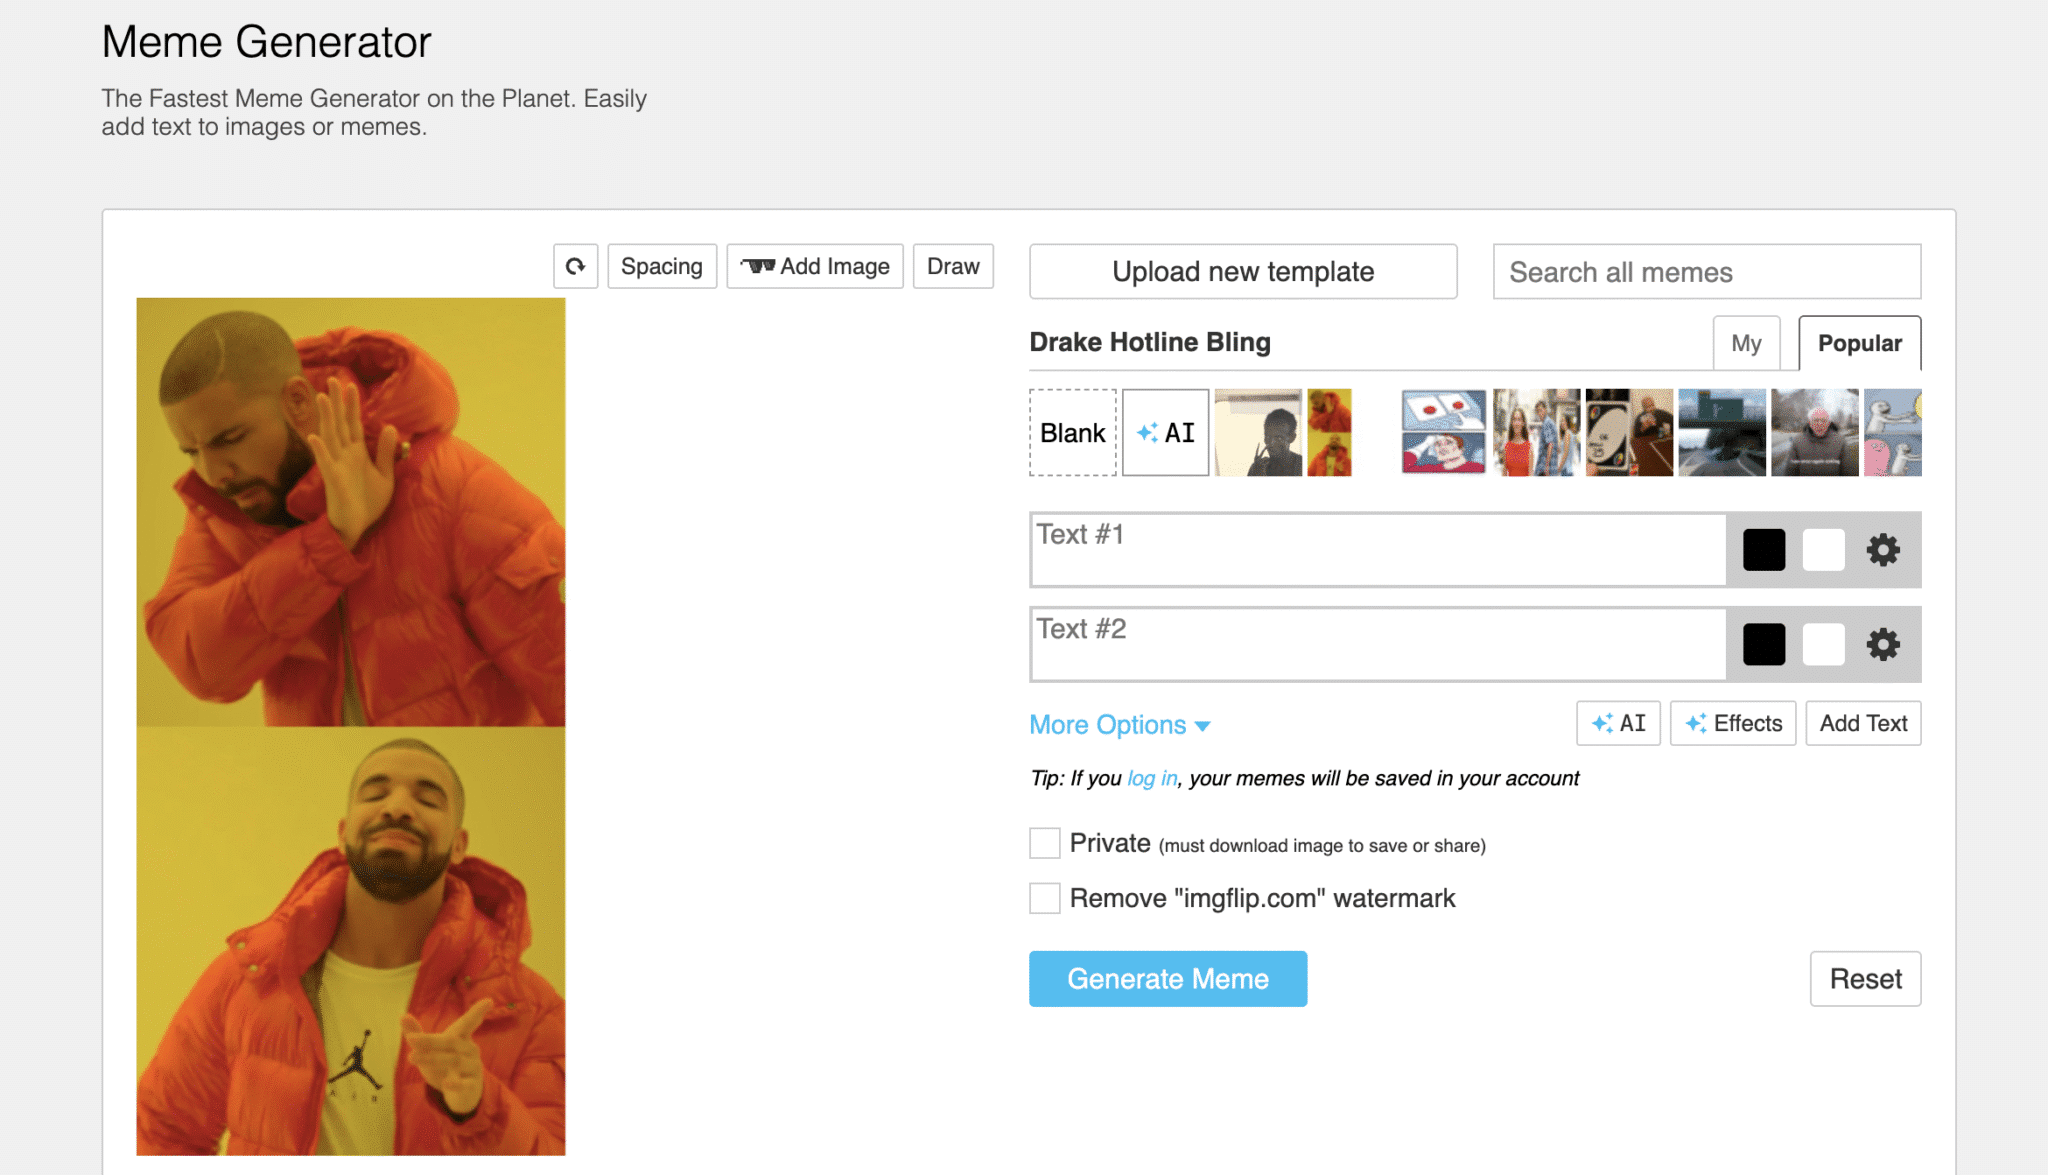The image size is (2048, 1175).
Task: Pick white outline color swatch for Text #2
Action: click(1823, 644)
